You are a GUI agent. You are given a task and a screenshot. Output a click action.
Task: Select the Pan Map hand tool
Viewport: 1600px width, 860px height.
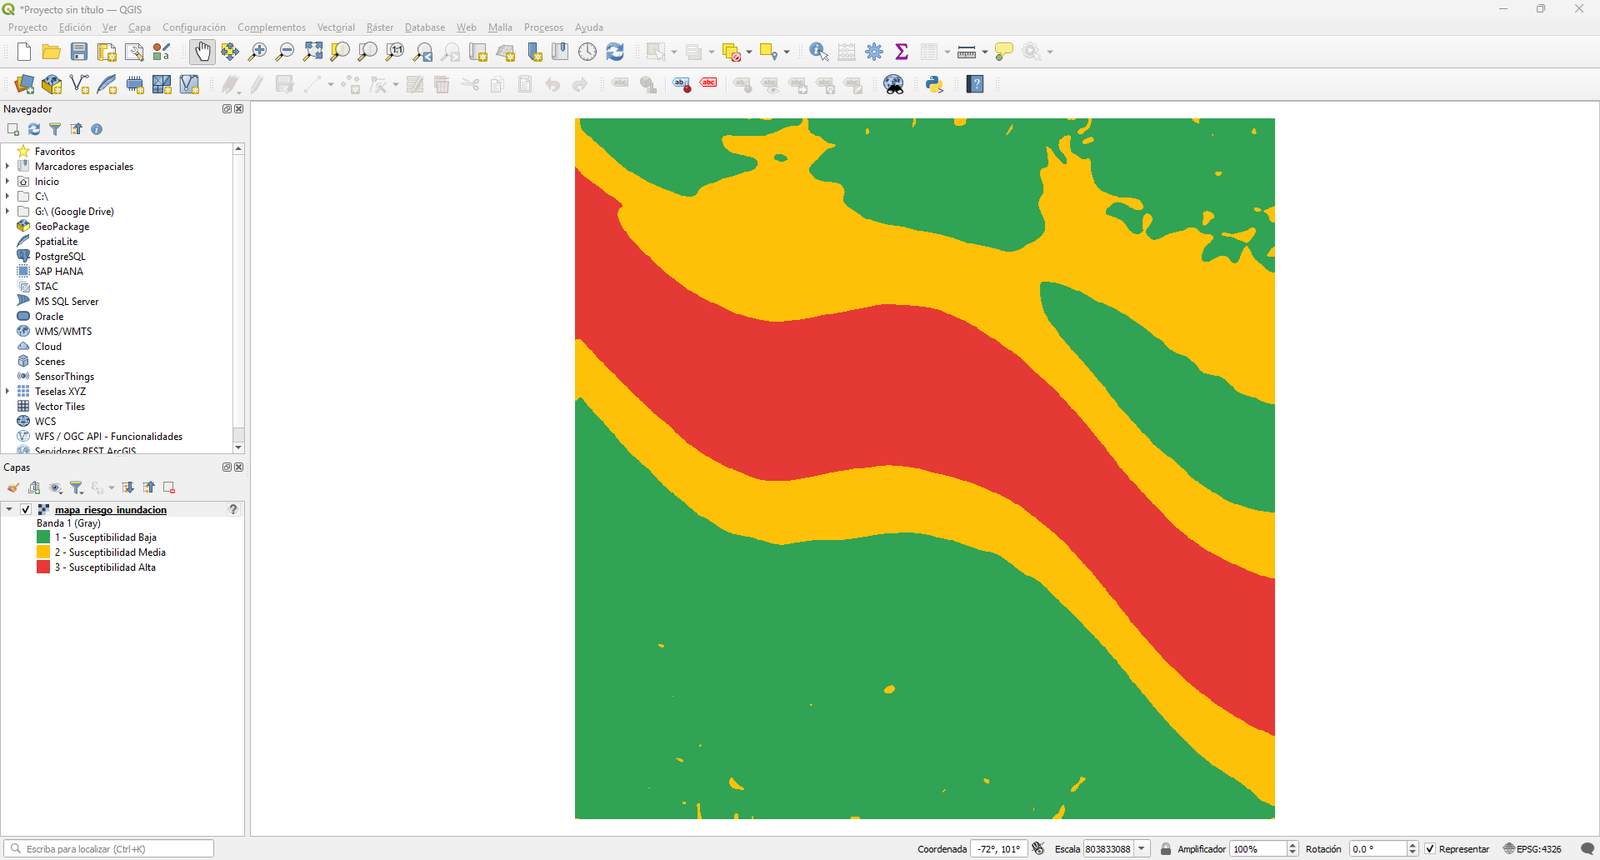[202, 52]
